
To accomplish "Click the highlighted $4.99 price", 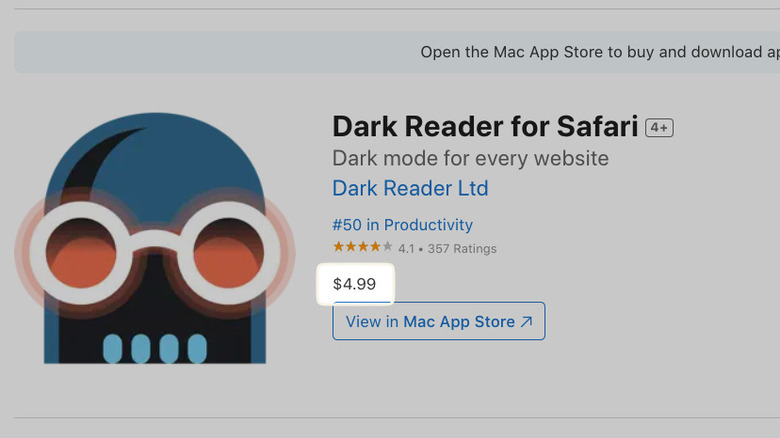I will [x=355, y=284].
